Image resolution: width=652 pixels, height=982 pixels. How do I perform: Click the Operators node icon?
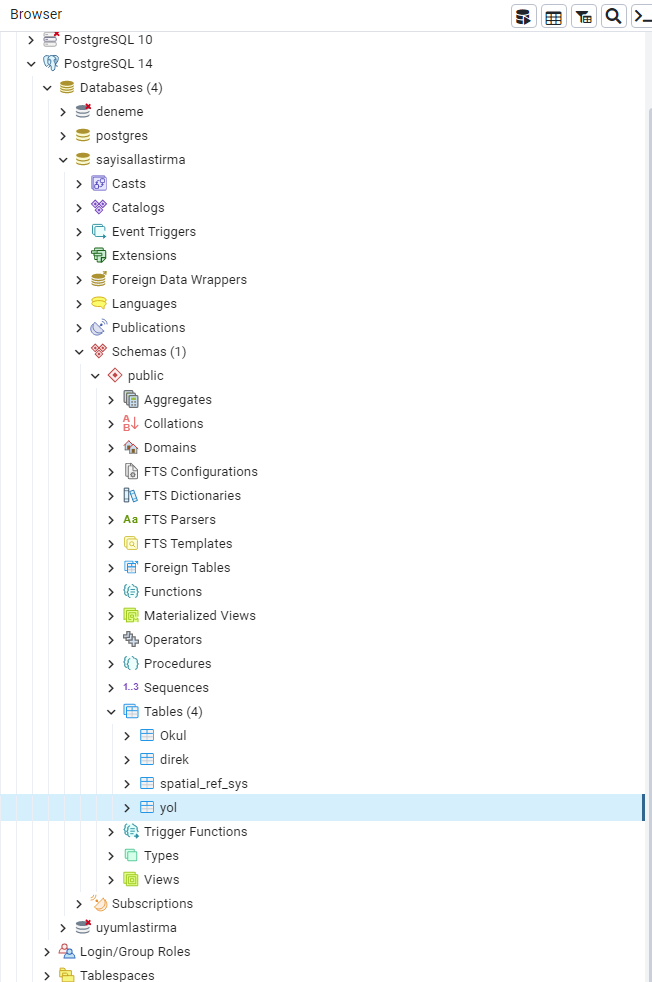pos(131,639)
